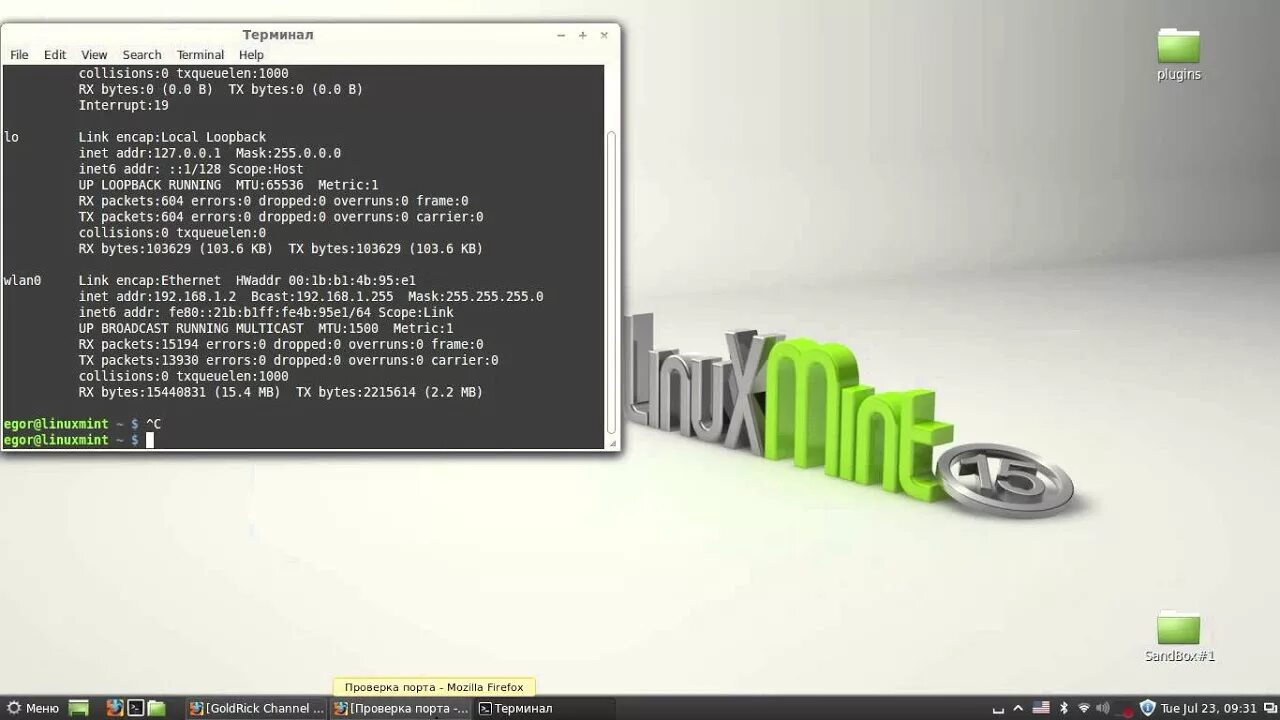Click the 'Терминал' window title
The image size is (1280, 720).
(278, 35)
